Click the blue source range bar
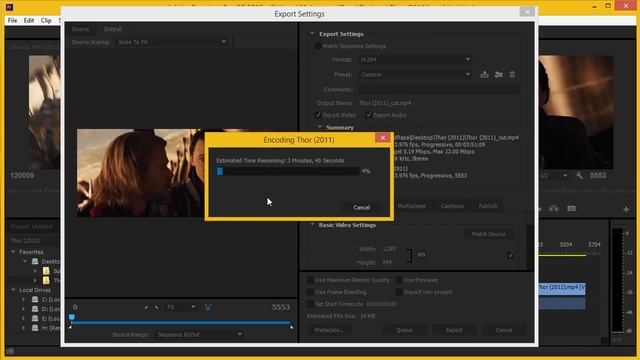This screenshot has height=360, width=640. pyautogui.click(x=180, y=323)
